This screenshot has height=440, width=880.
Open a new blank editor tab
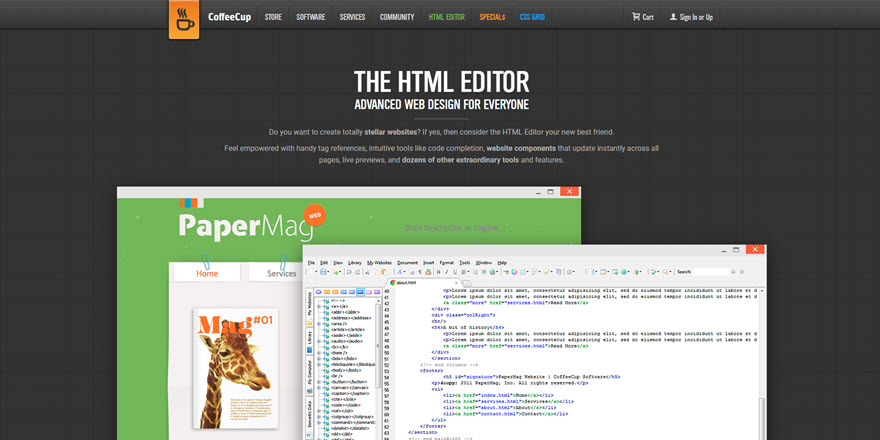click(467, 283)
